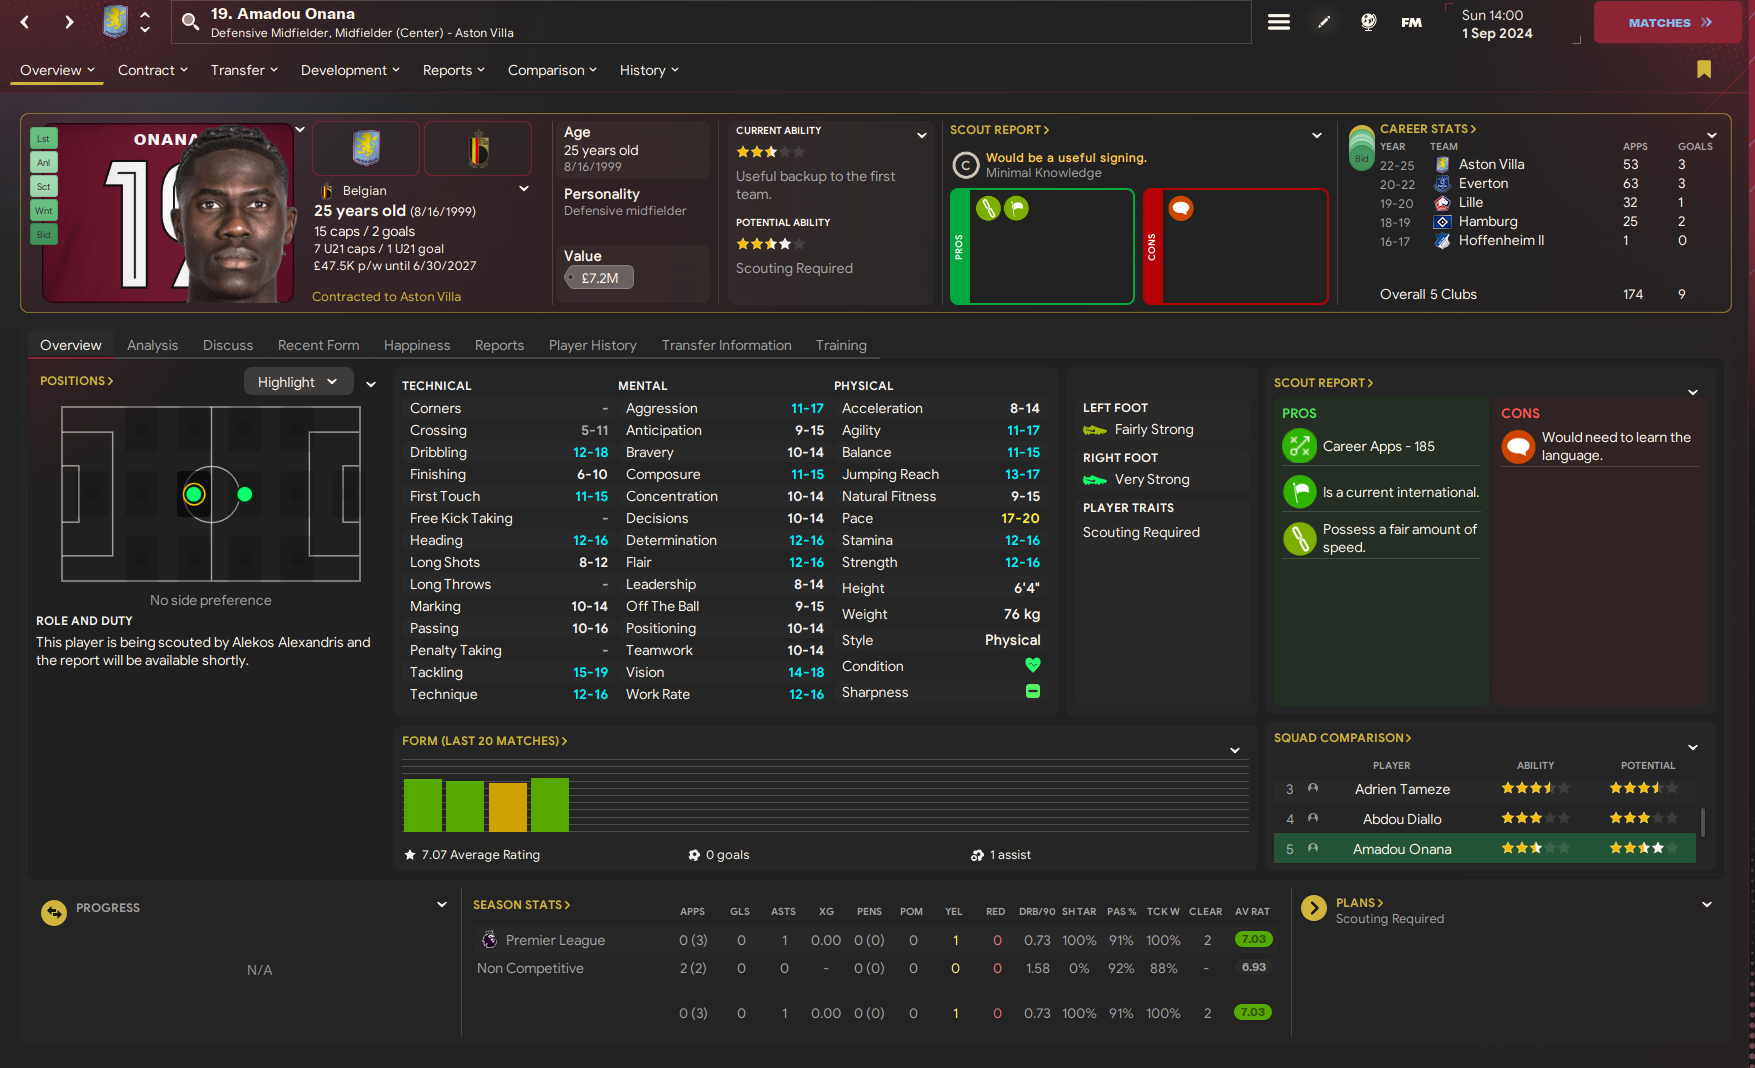Go back with the left arrow
The width and height of the screenshot is (1755, 1068).
click(x=25, y=22)
